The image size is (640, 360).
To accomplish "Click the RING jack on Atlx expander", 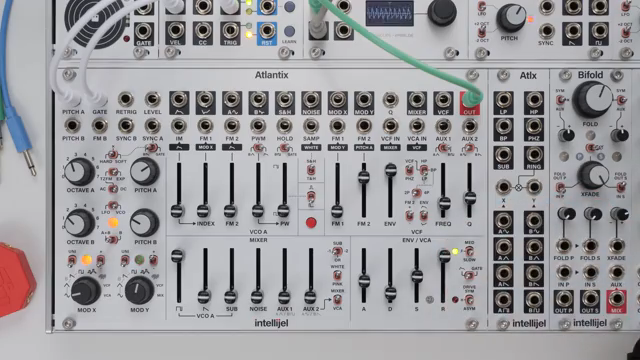I will click(x=534, y=155).
